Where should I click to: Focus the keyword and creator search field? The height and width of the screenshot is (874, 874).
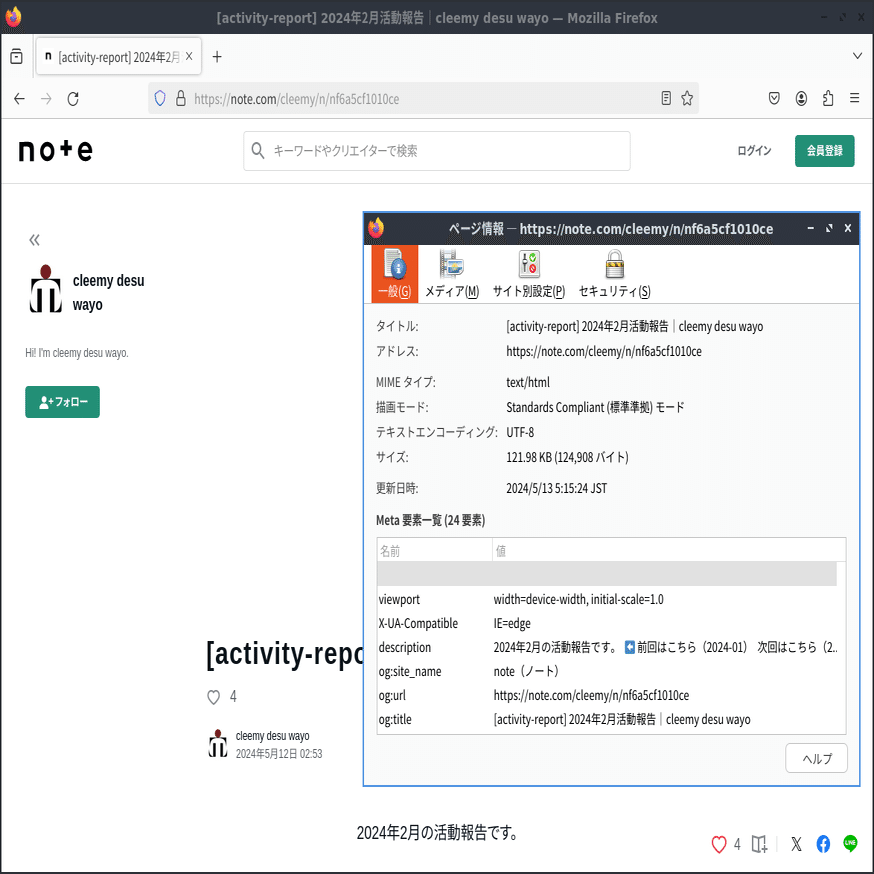(x=436, y=150)
